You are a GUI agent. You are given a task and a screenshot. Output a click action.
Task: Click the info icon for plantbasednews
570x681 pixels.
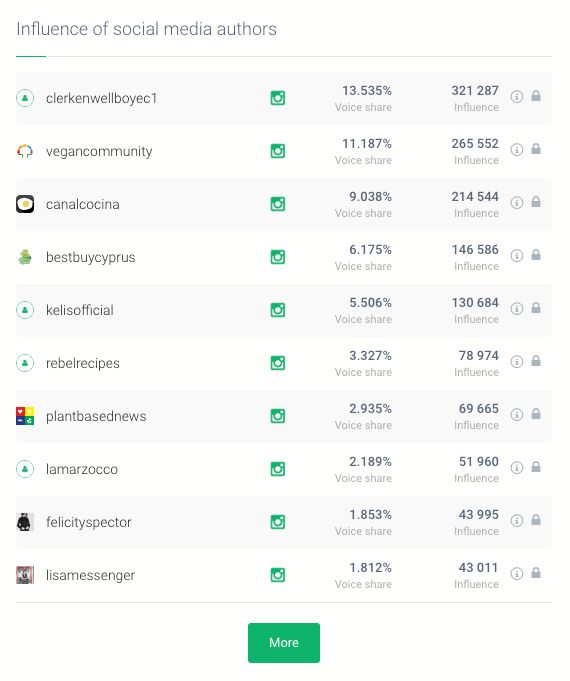coord(517,414)
